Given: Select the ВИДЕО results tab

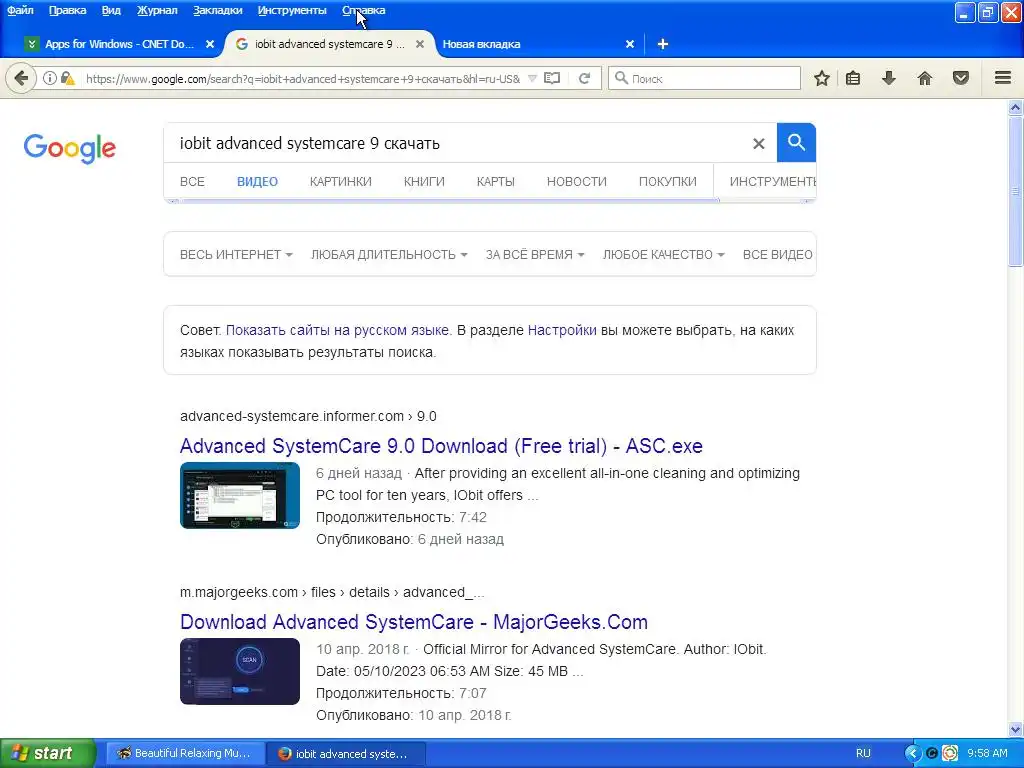Looking at the screenshot, I should coord(257,182).
